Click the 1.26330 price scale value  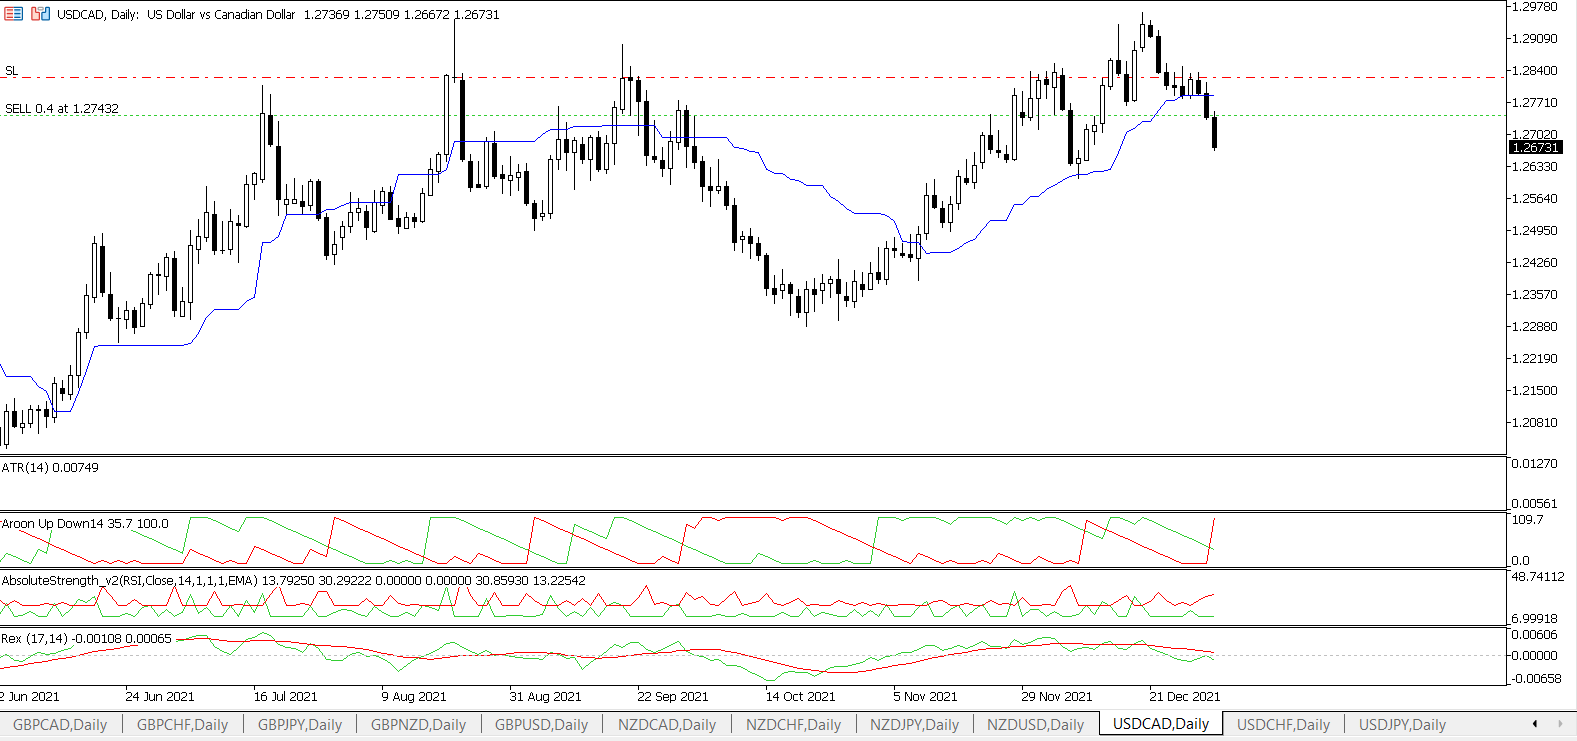click(1534, 167)
